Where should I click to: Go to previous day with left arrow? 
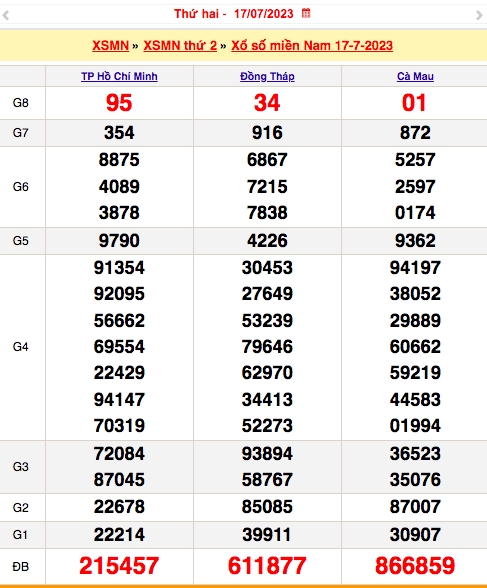[x=6, y=15]
